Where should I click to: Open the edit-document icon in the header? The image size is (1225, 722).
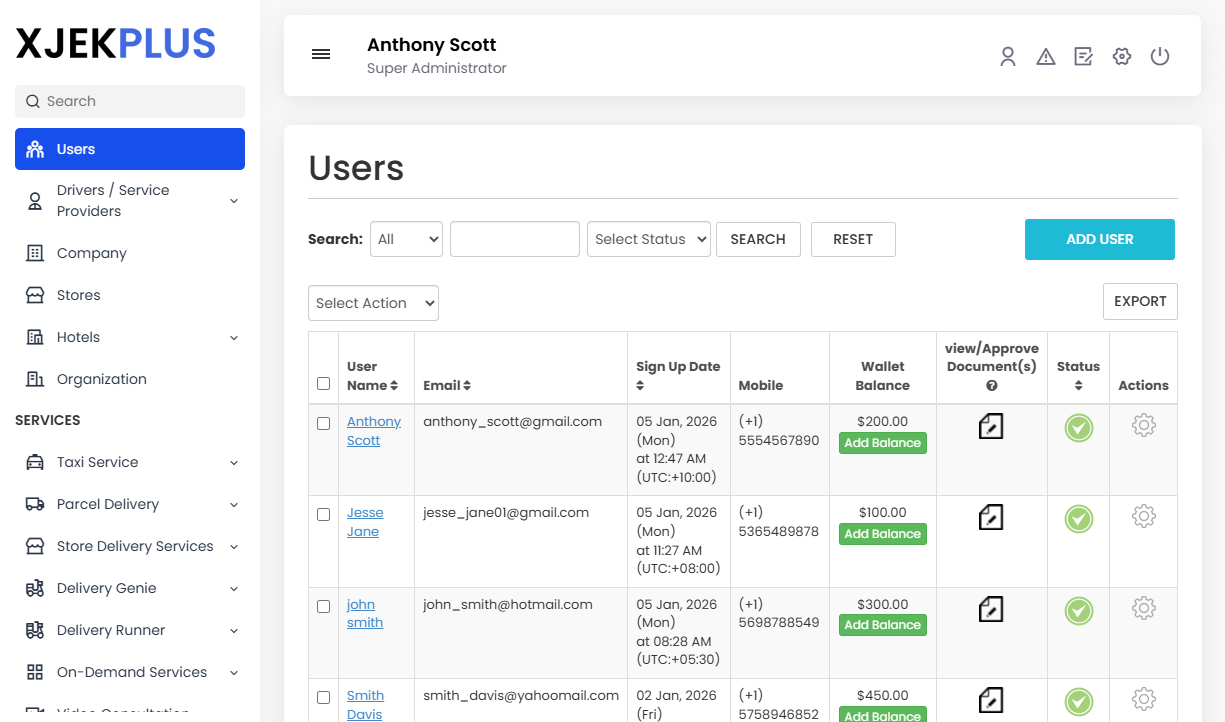click(1084, 57)
